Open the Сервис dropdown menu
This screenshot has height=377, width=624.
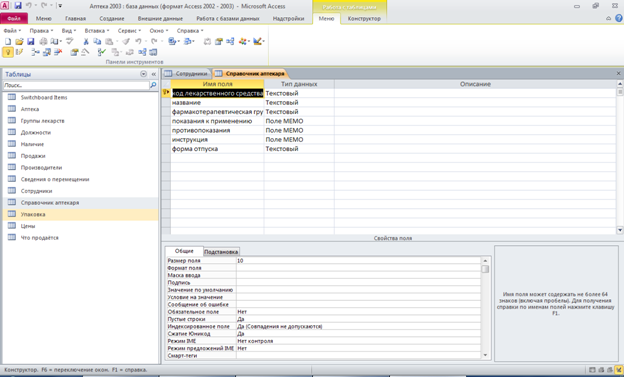[x=129, y=31]
